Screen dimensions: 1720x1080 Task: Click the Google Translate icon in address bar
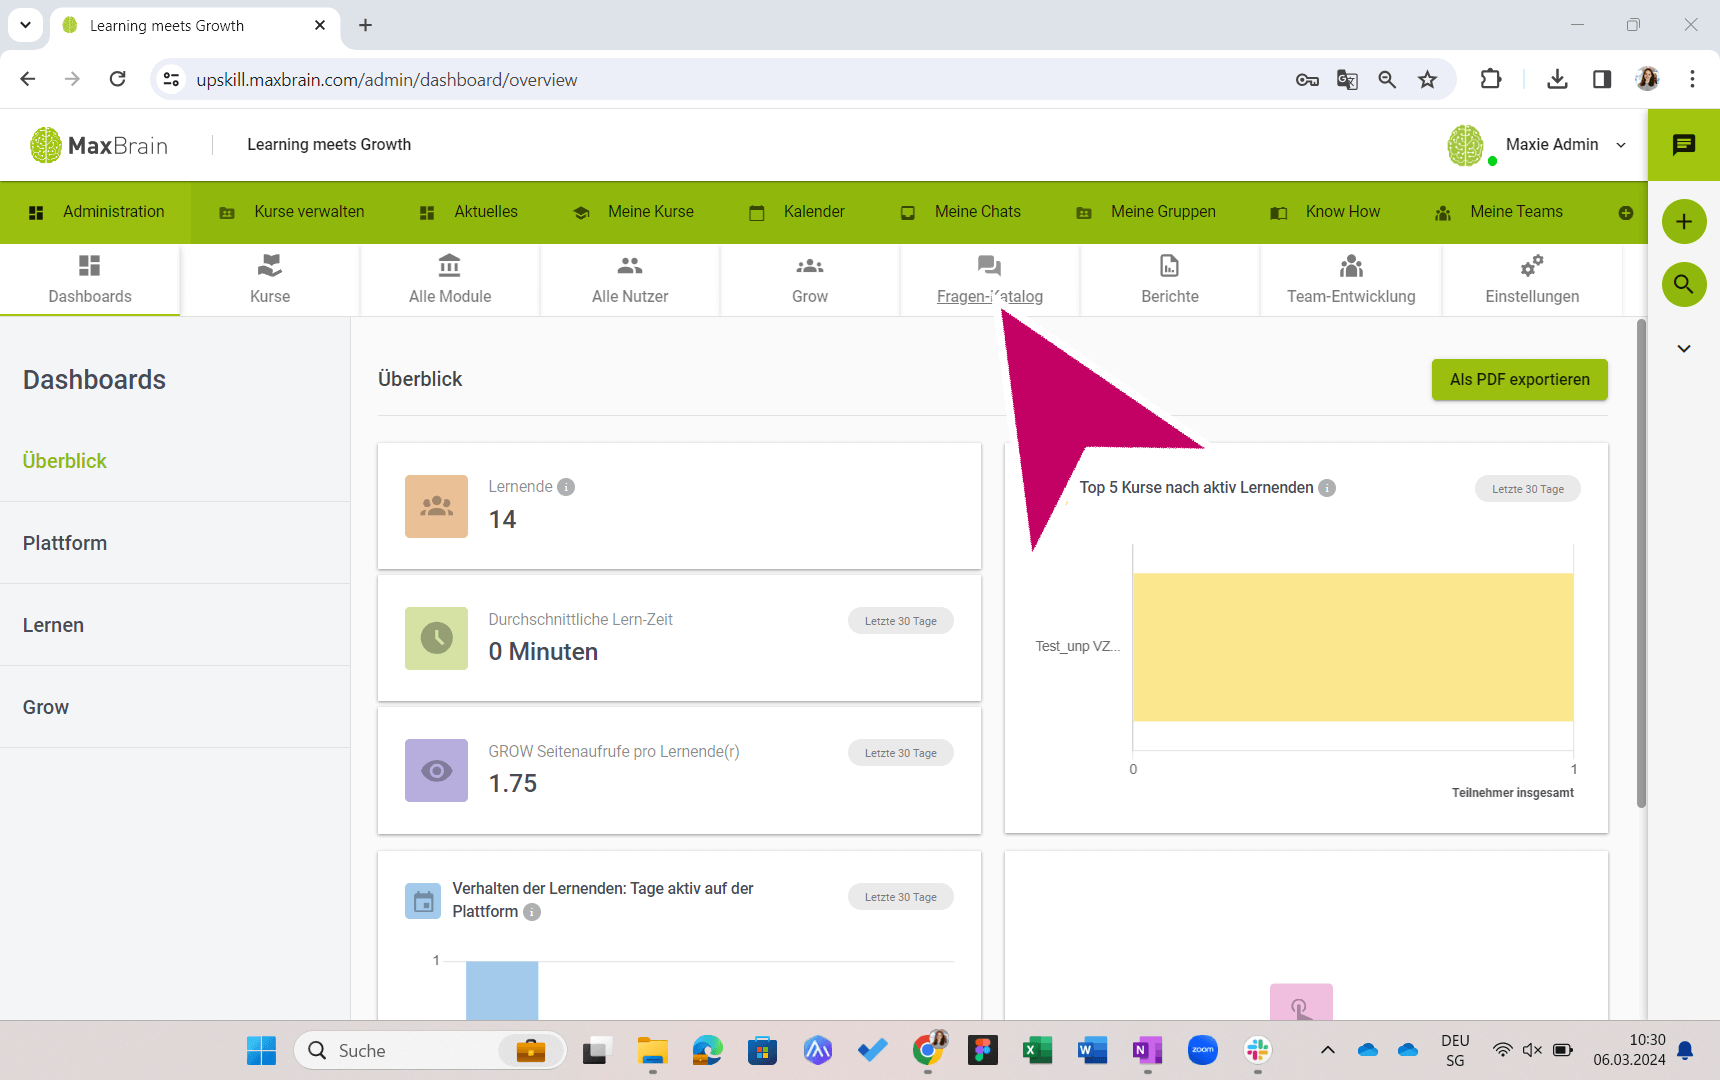[x=1347, y=80]
